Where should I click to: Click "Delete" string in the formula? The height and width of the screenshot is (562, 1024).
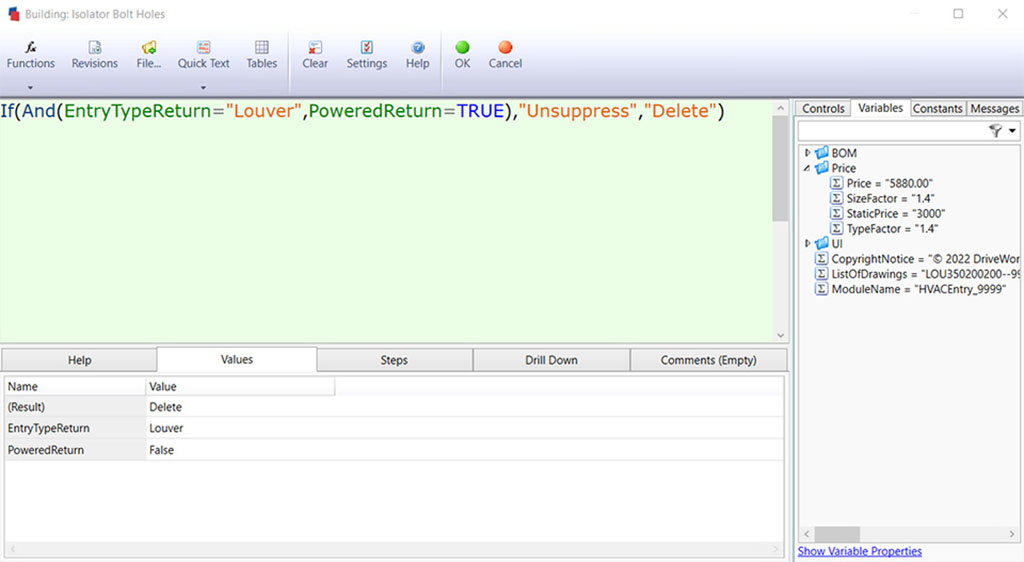(x=680, y=111)
